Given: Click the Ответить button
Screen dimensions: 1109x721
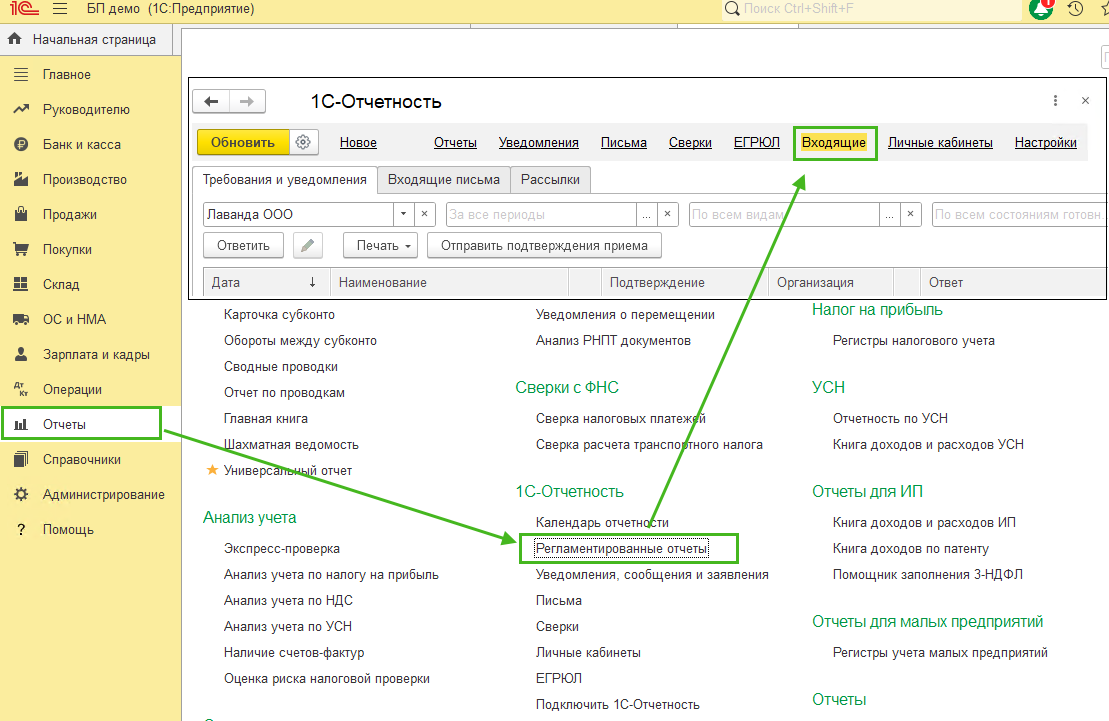Looking at the screenshot, I should [243, 246].
